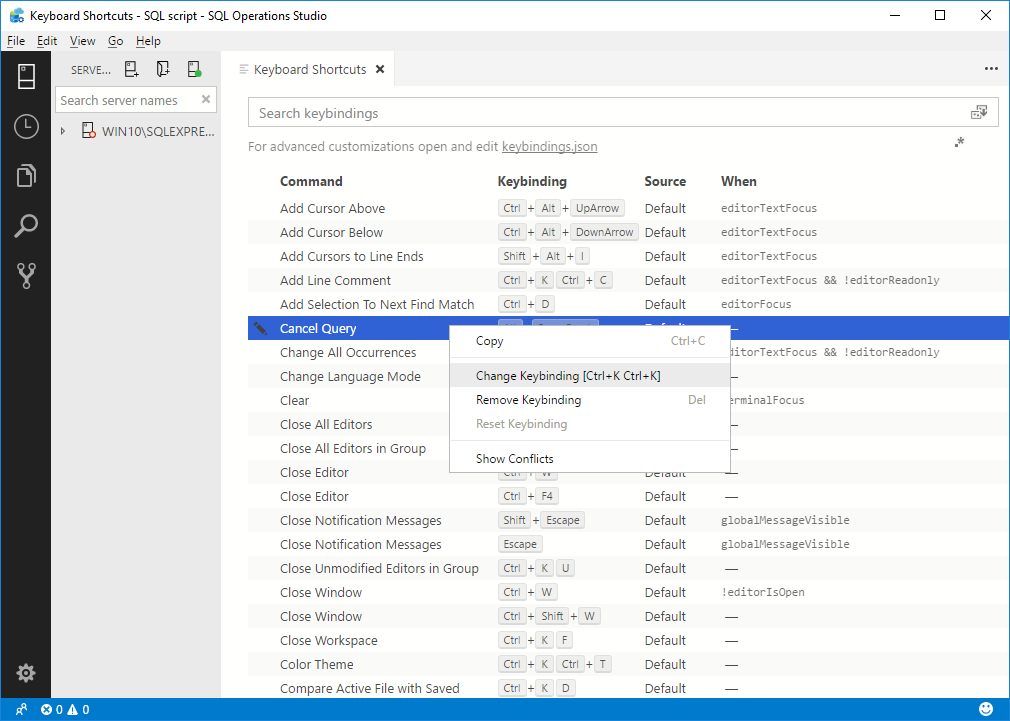Select Show Conflicts in the context menu

[514, 459]
